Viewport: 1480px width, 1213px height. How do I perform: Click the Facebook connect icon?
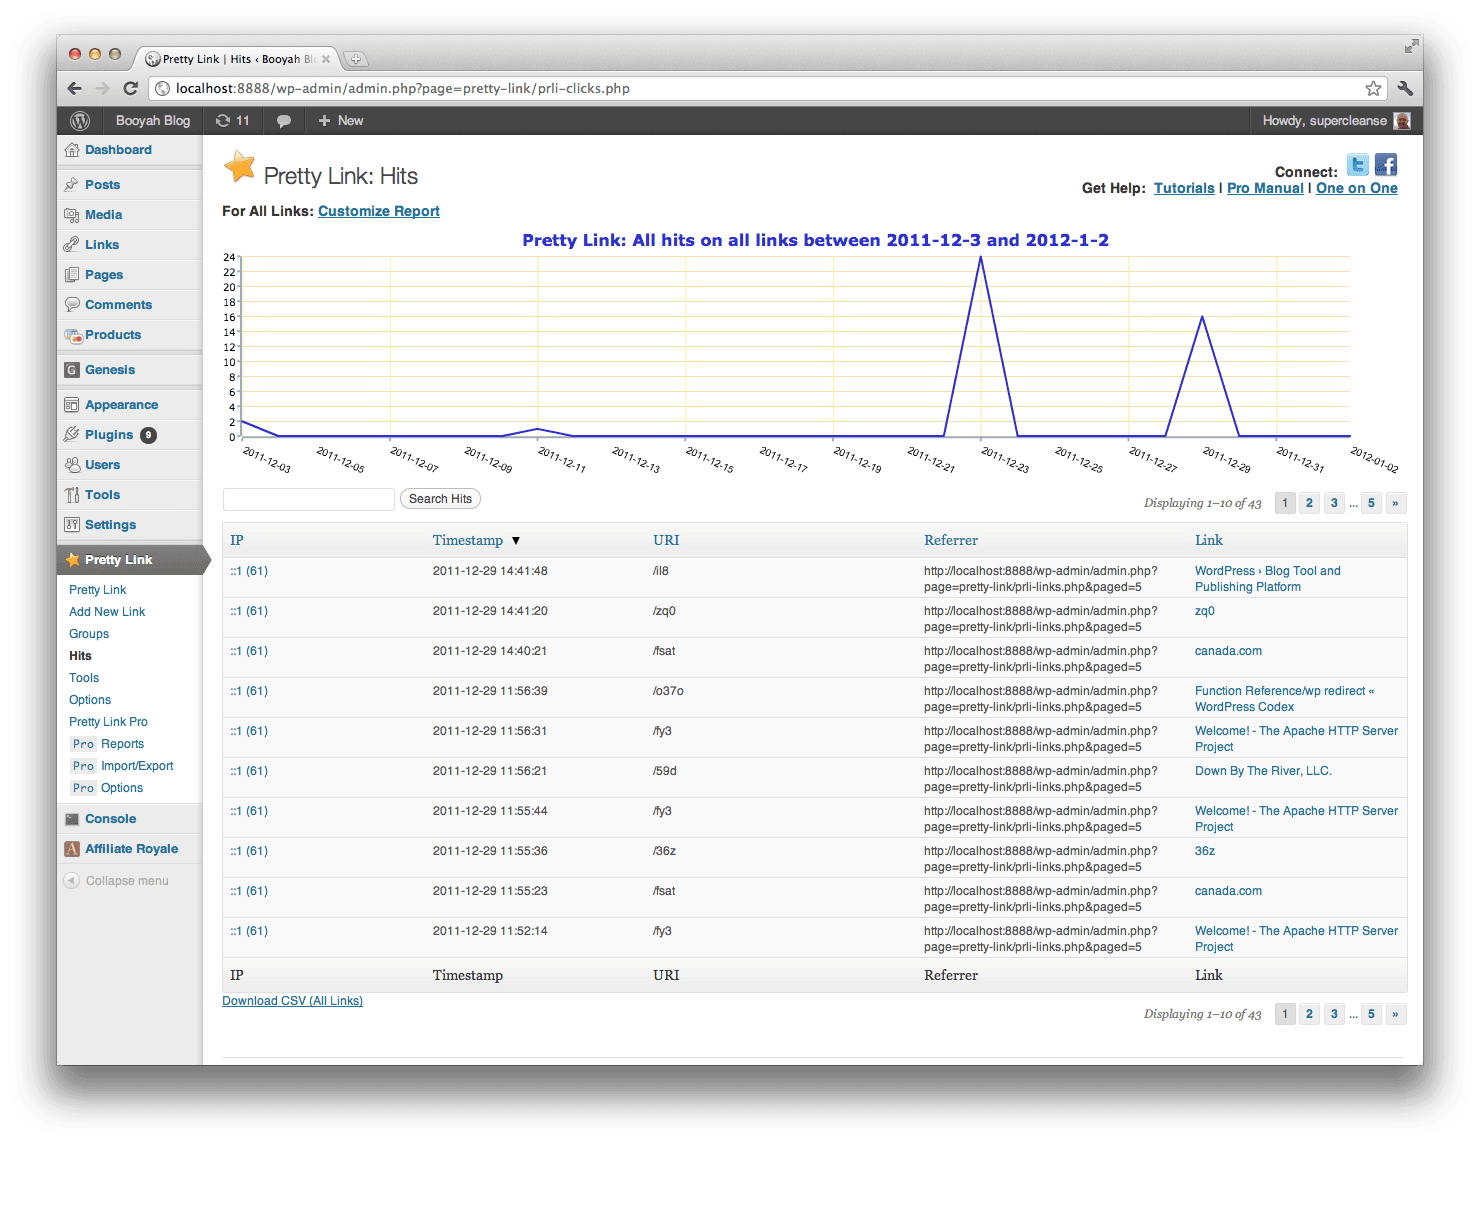coord(1386,165)
